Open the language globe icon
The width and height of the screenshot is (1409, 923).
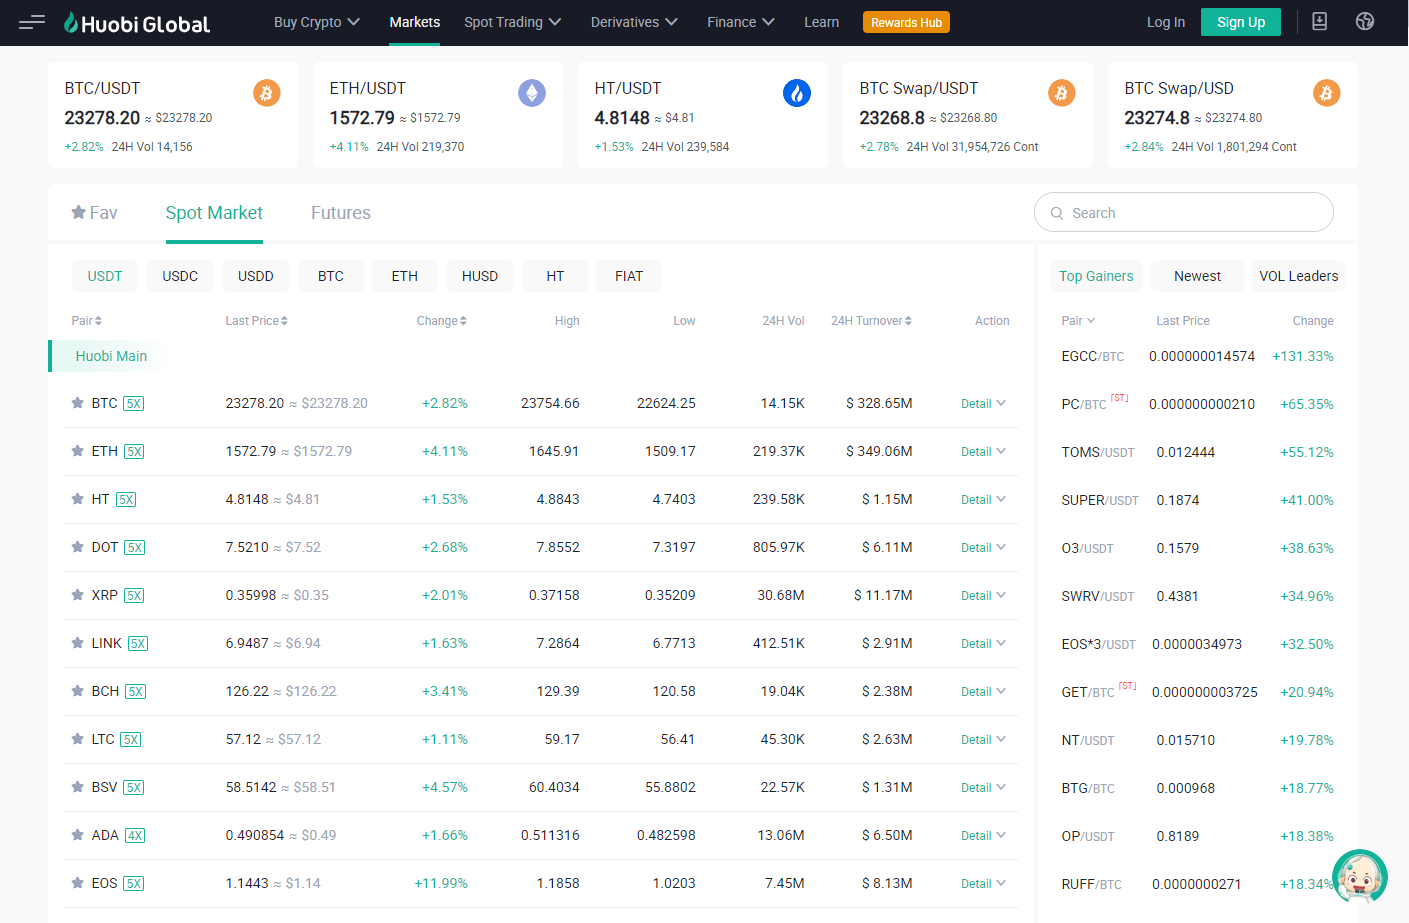click(x=1365, y=21)
